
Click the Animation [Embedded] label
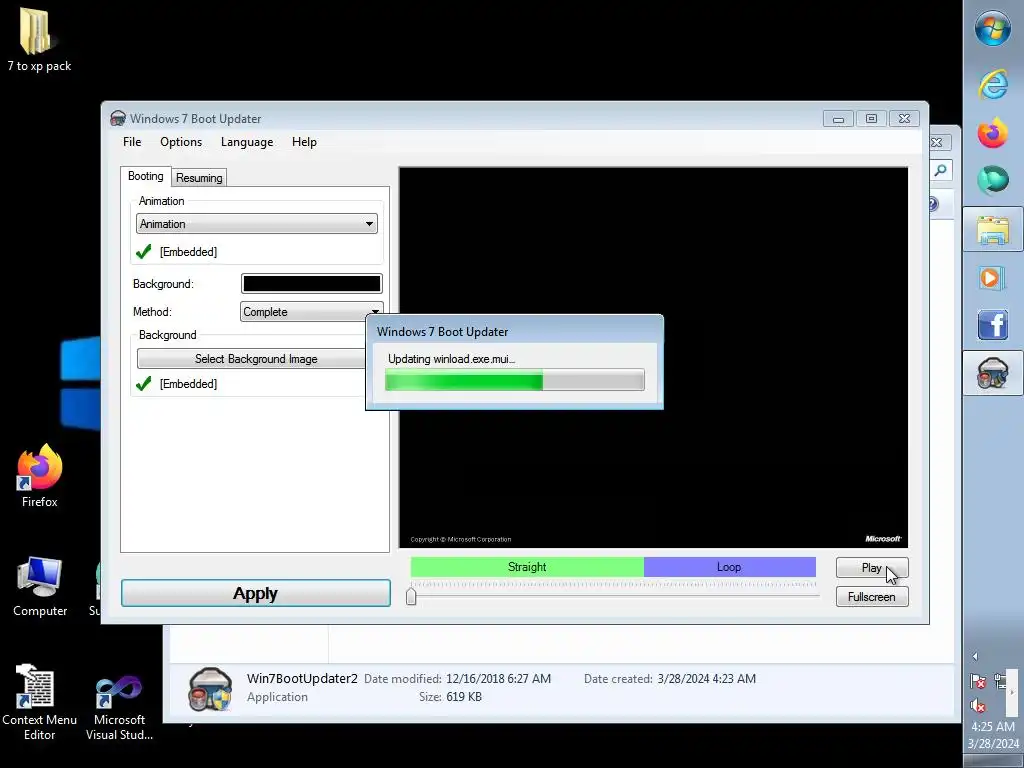tap(188, 251)
